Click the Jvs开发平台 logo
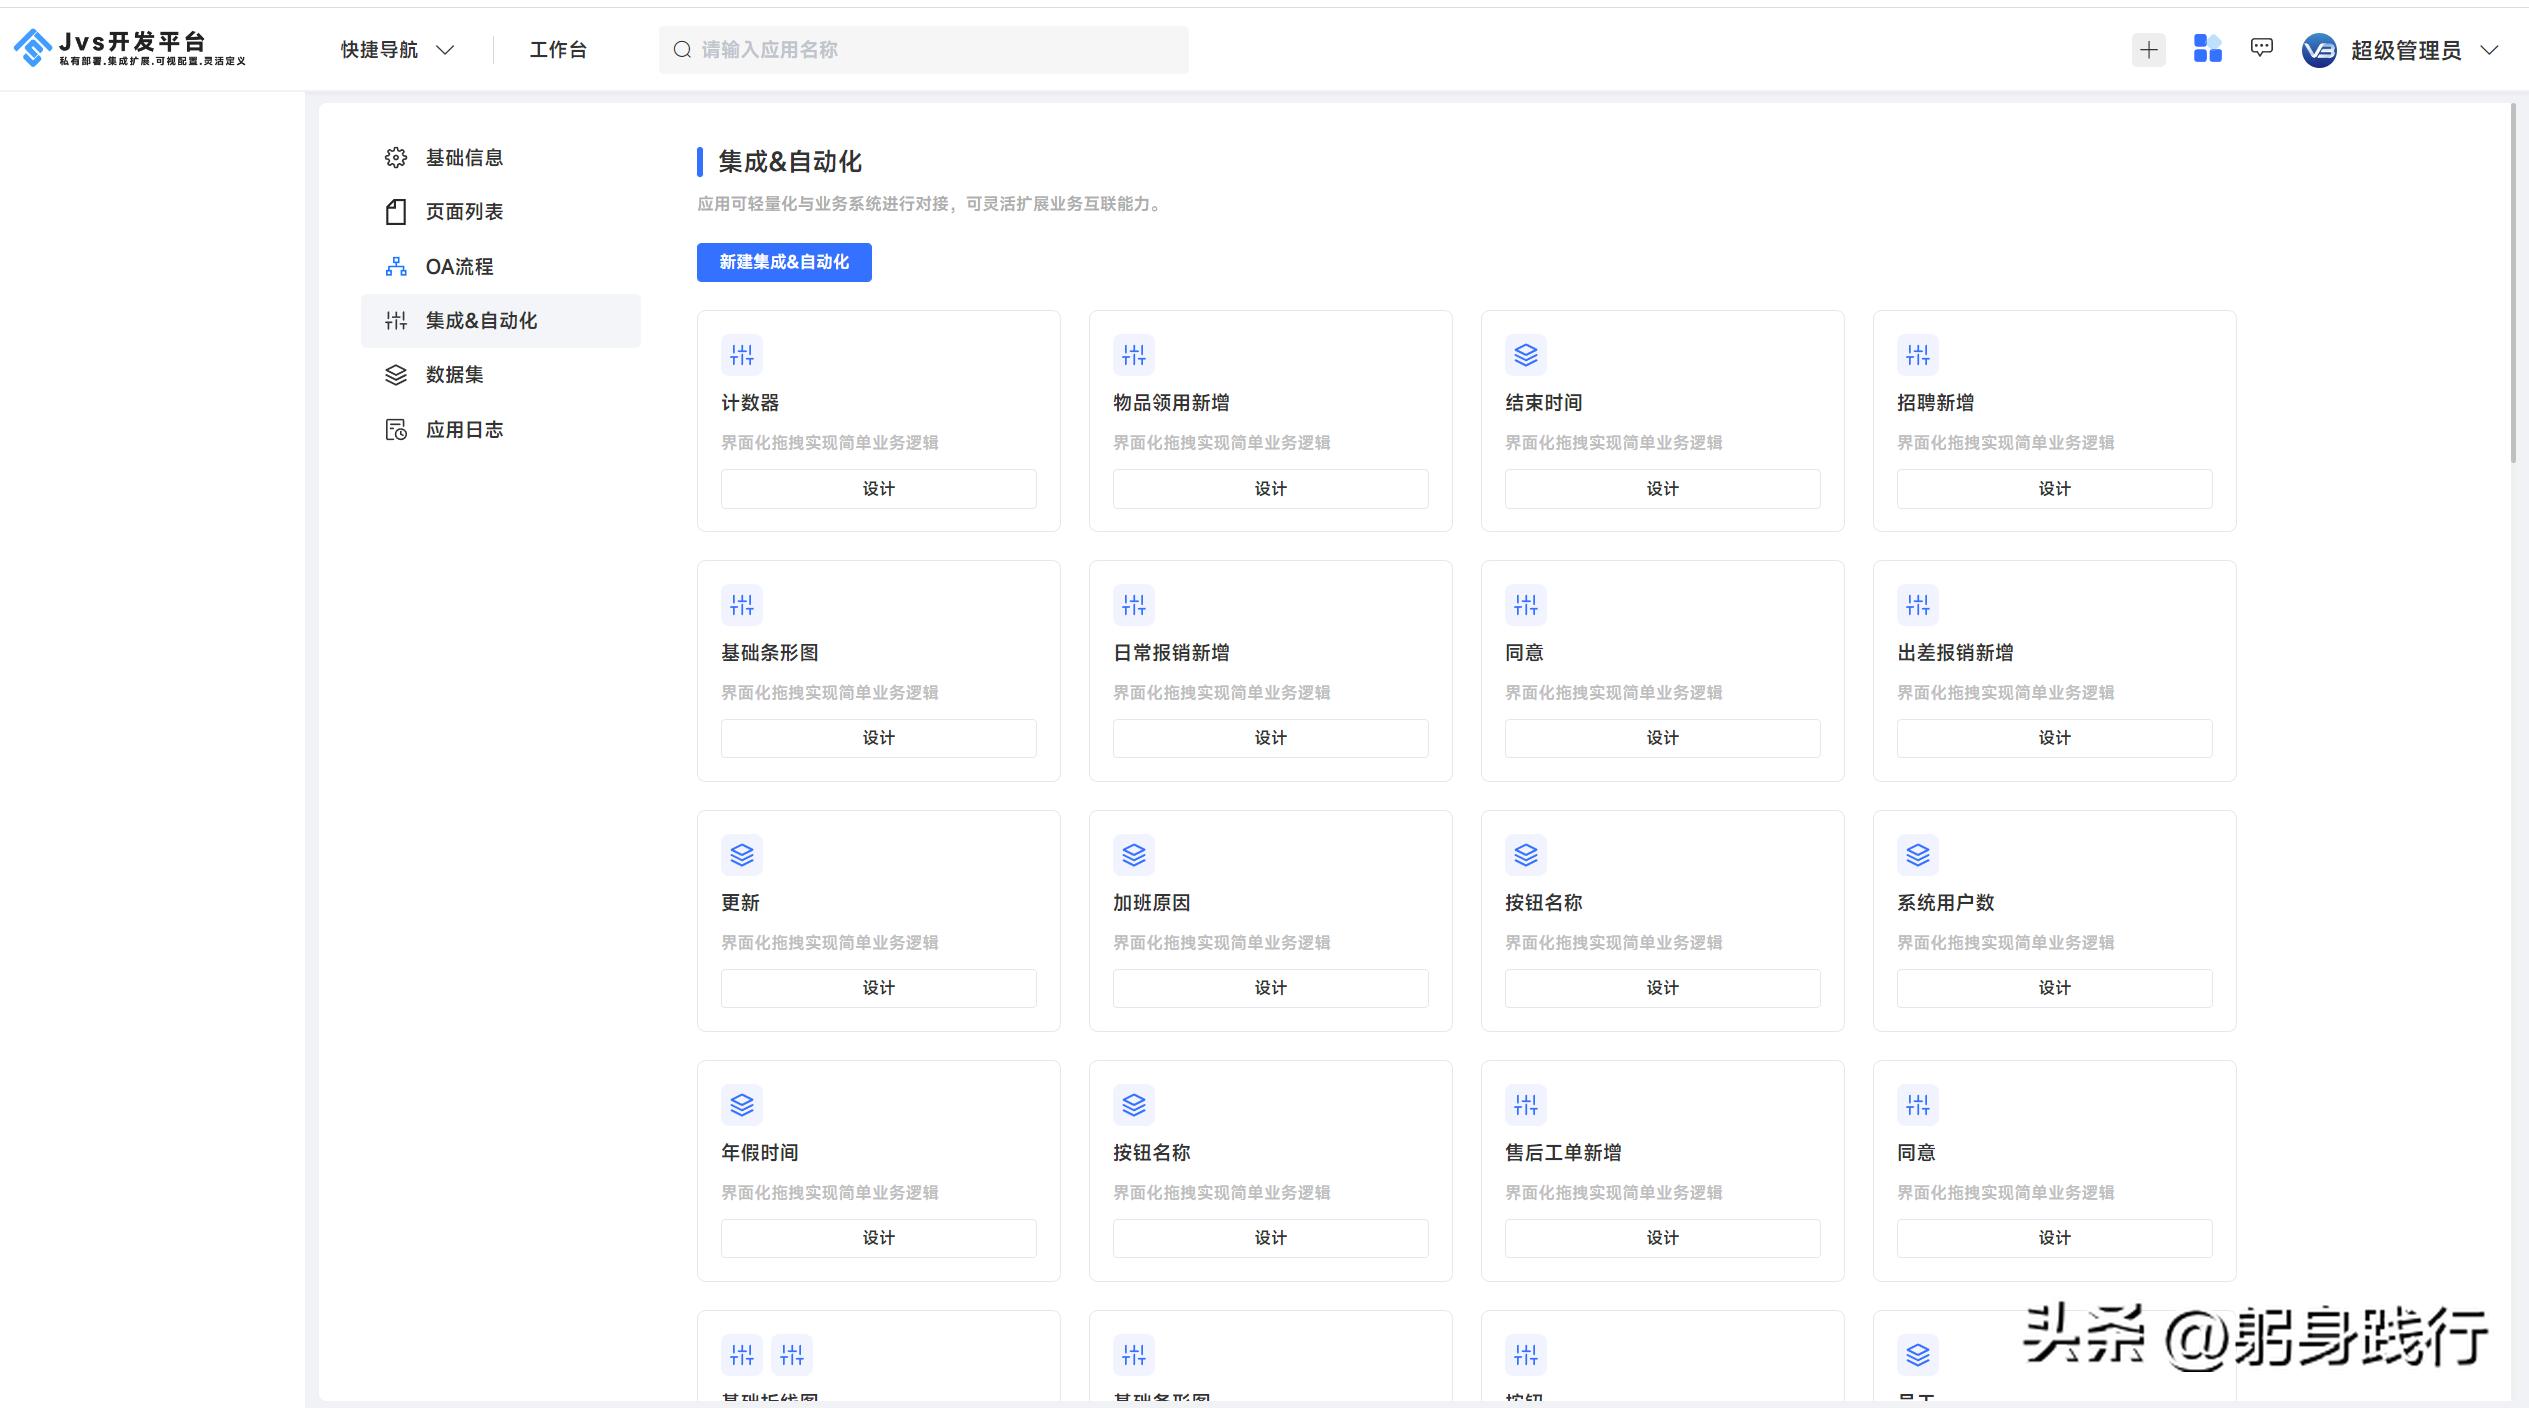 point(130,48)
